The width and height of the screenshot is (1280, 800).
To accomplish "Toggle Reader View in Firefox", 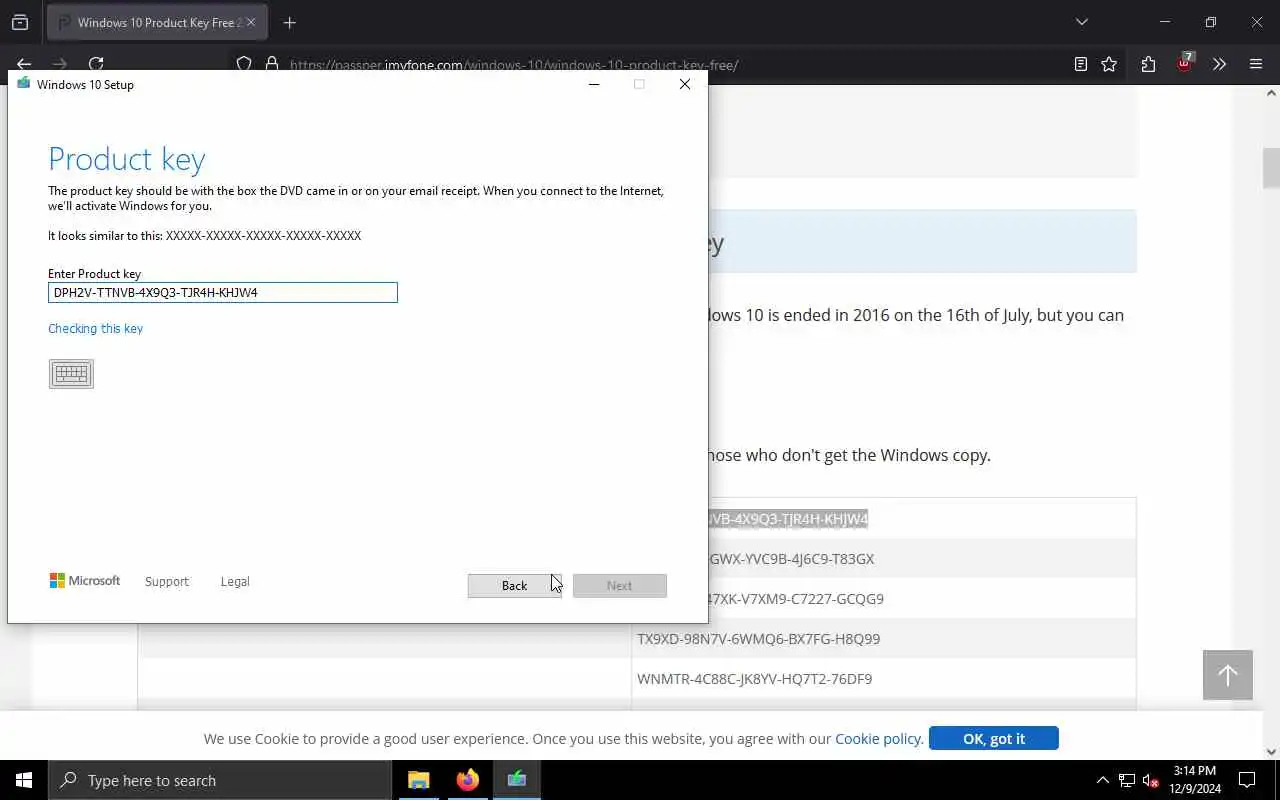I will (1081, 65).
